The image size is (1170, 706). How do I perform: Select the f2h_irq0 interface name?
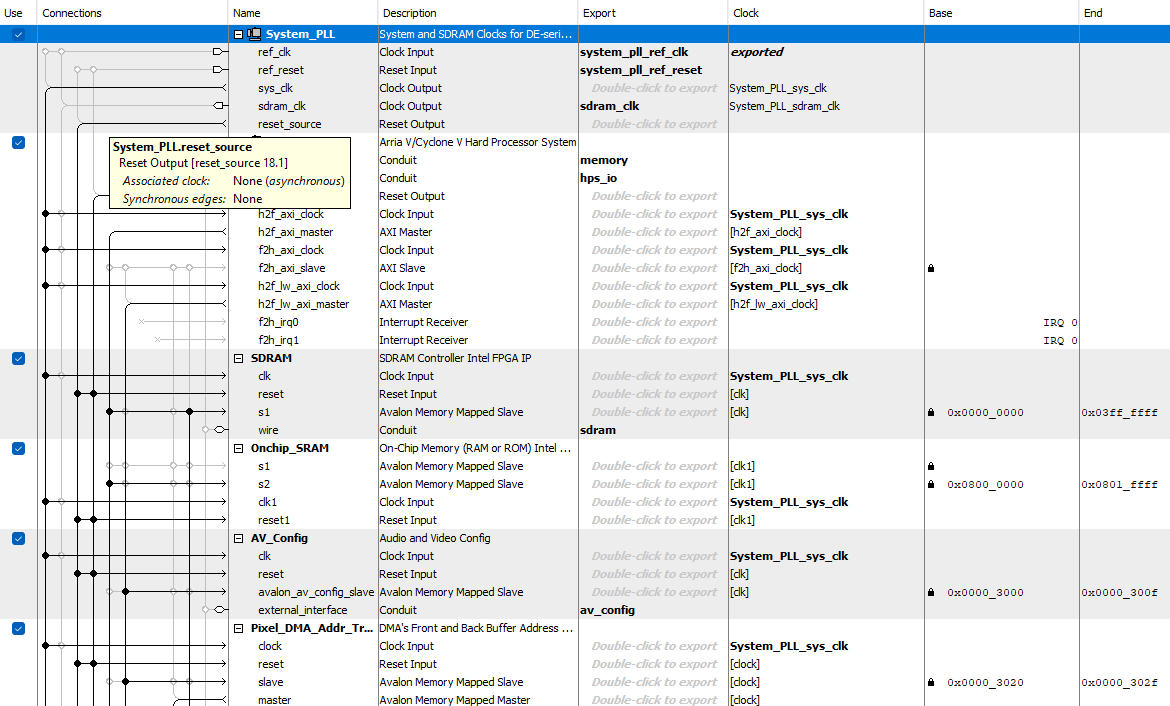(278, 322)
